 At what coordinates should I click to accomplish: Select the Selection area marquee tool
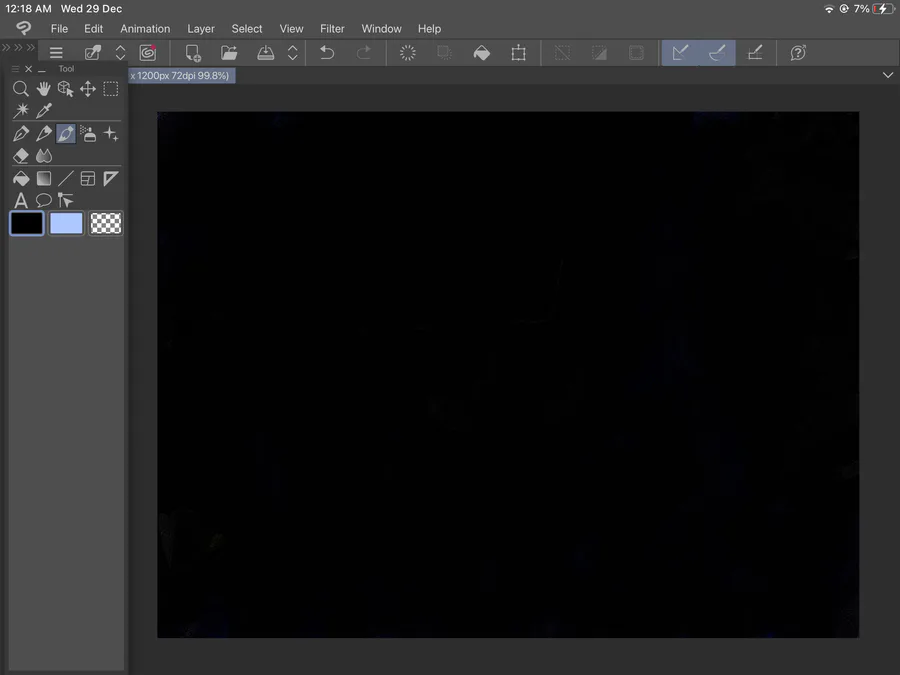tap(110, 89)
